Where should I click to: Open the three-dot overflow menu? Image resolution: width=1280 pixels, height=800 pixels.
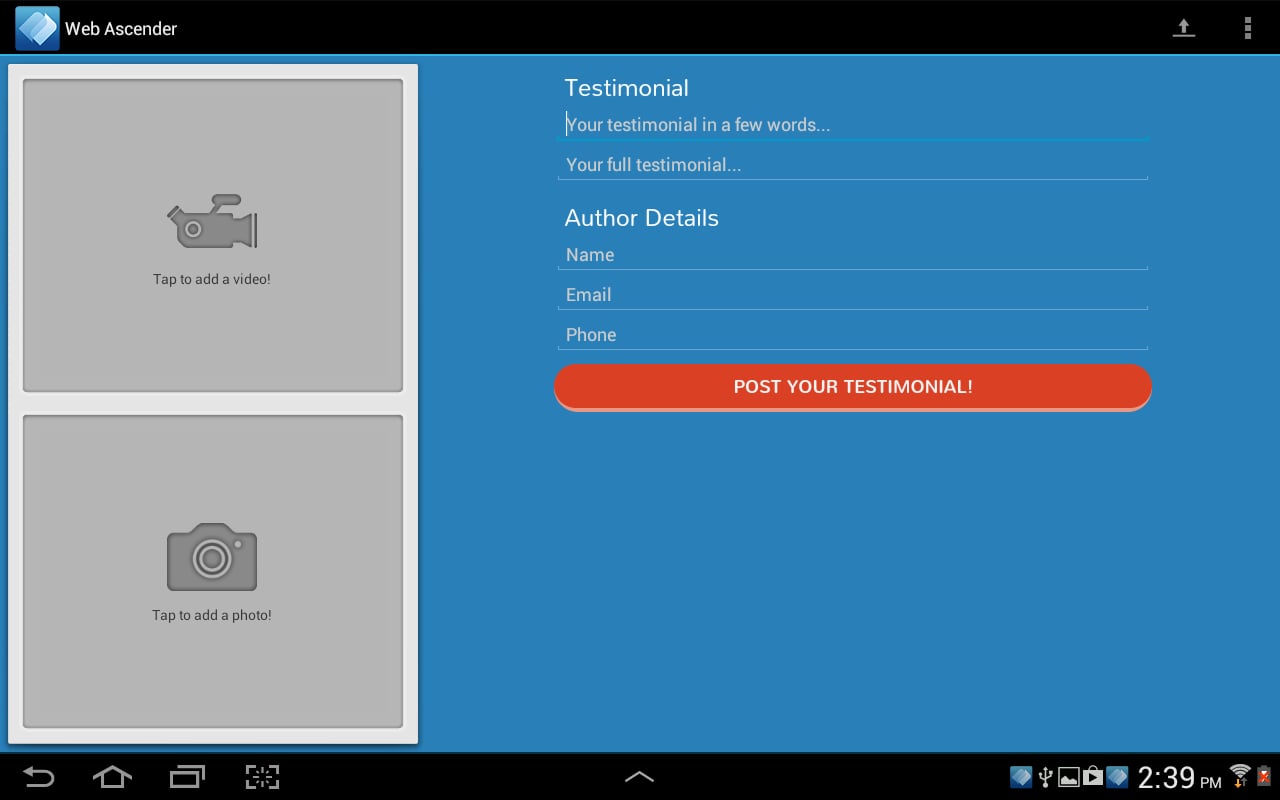pyautogui.click(x=1247, y=28)
